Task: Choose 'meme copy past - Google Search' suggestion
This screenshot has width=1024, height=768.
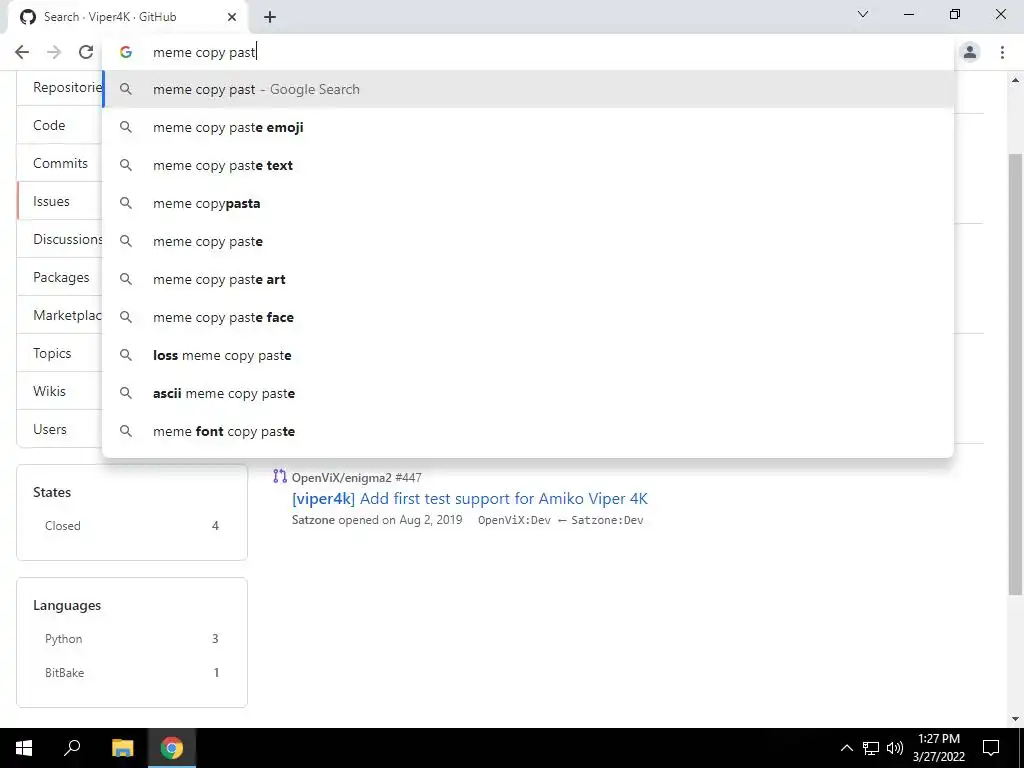Action: point(528,89)
